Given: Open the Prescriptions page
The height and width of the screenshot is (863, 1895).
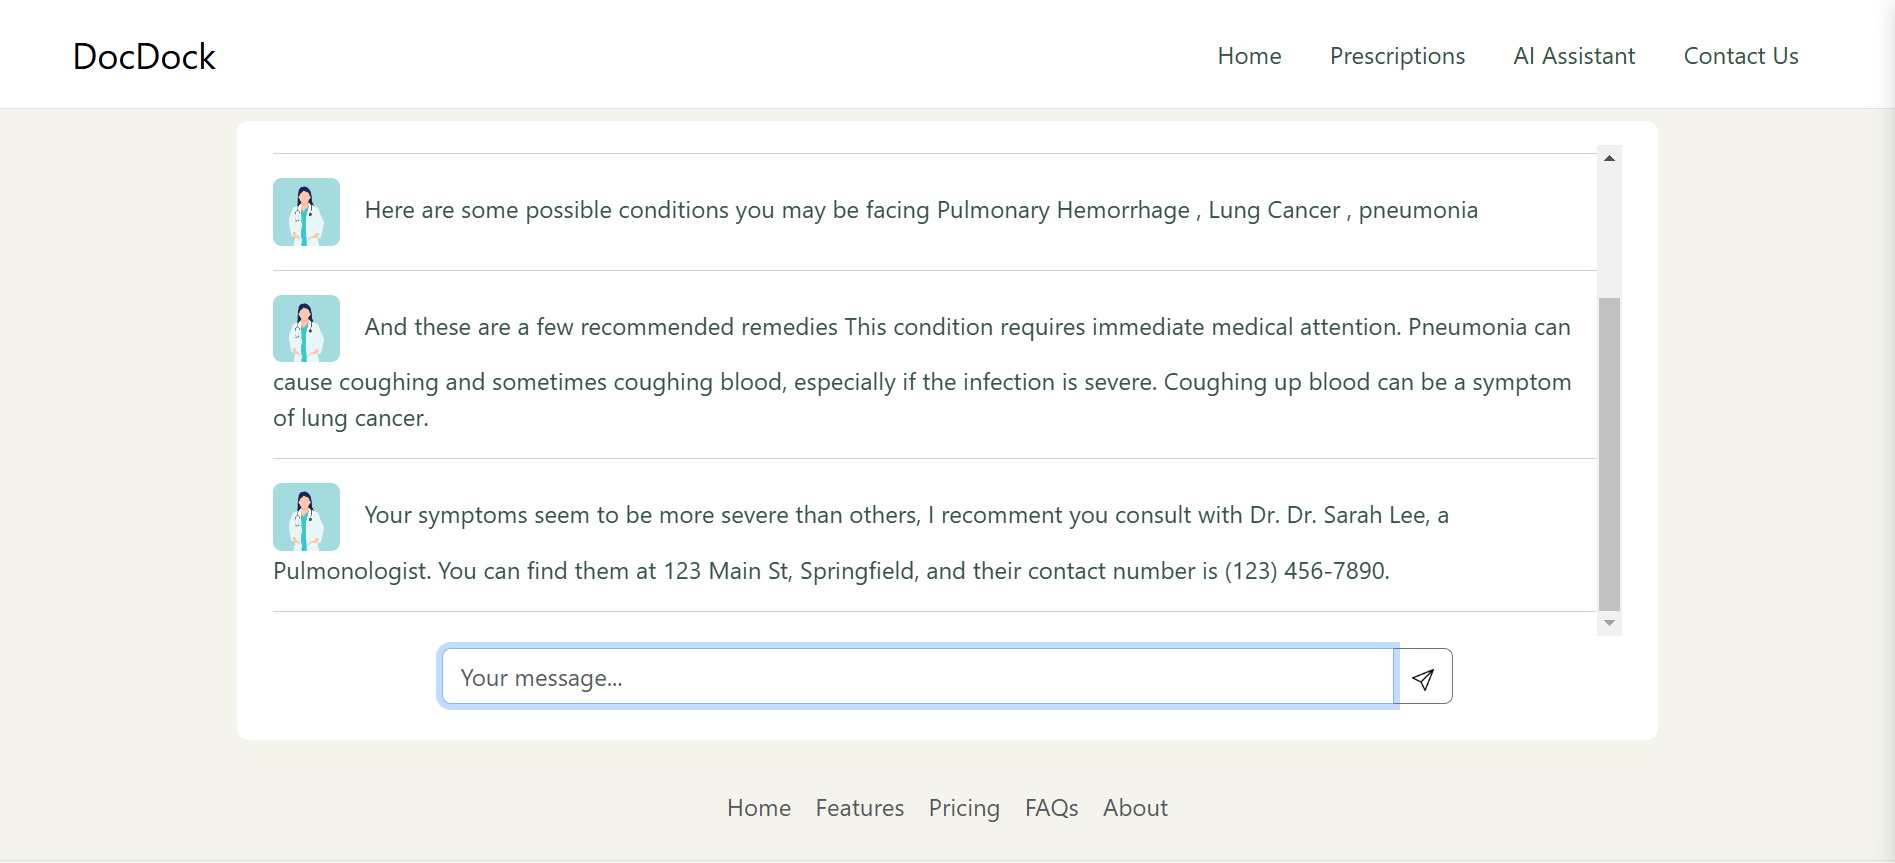Looking at the screenshot, I should pyautogui.click(x=1397, y=56).
